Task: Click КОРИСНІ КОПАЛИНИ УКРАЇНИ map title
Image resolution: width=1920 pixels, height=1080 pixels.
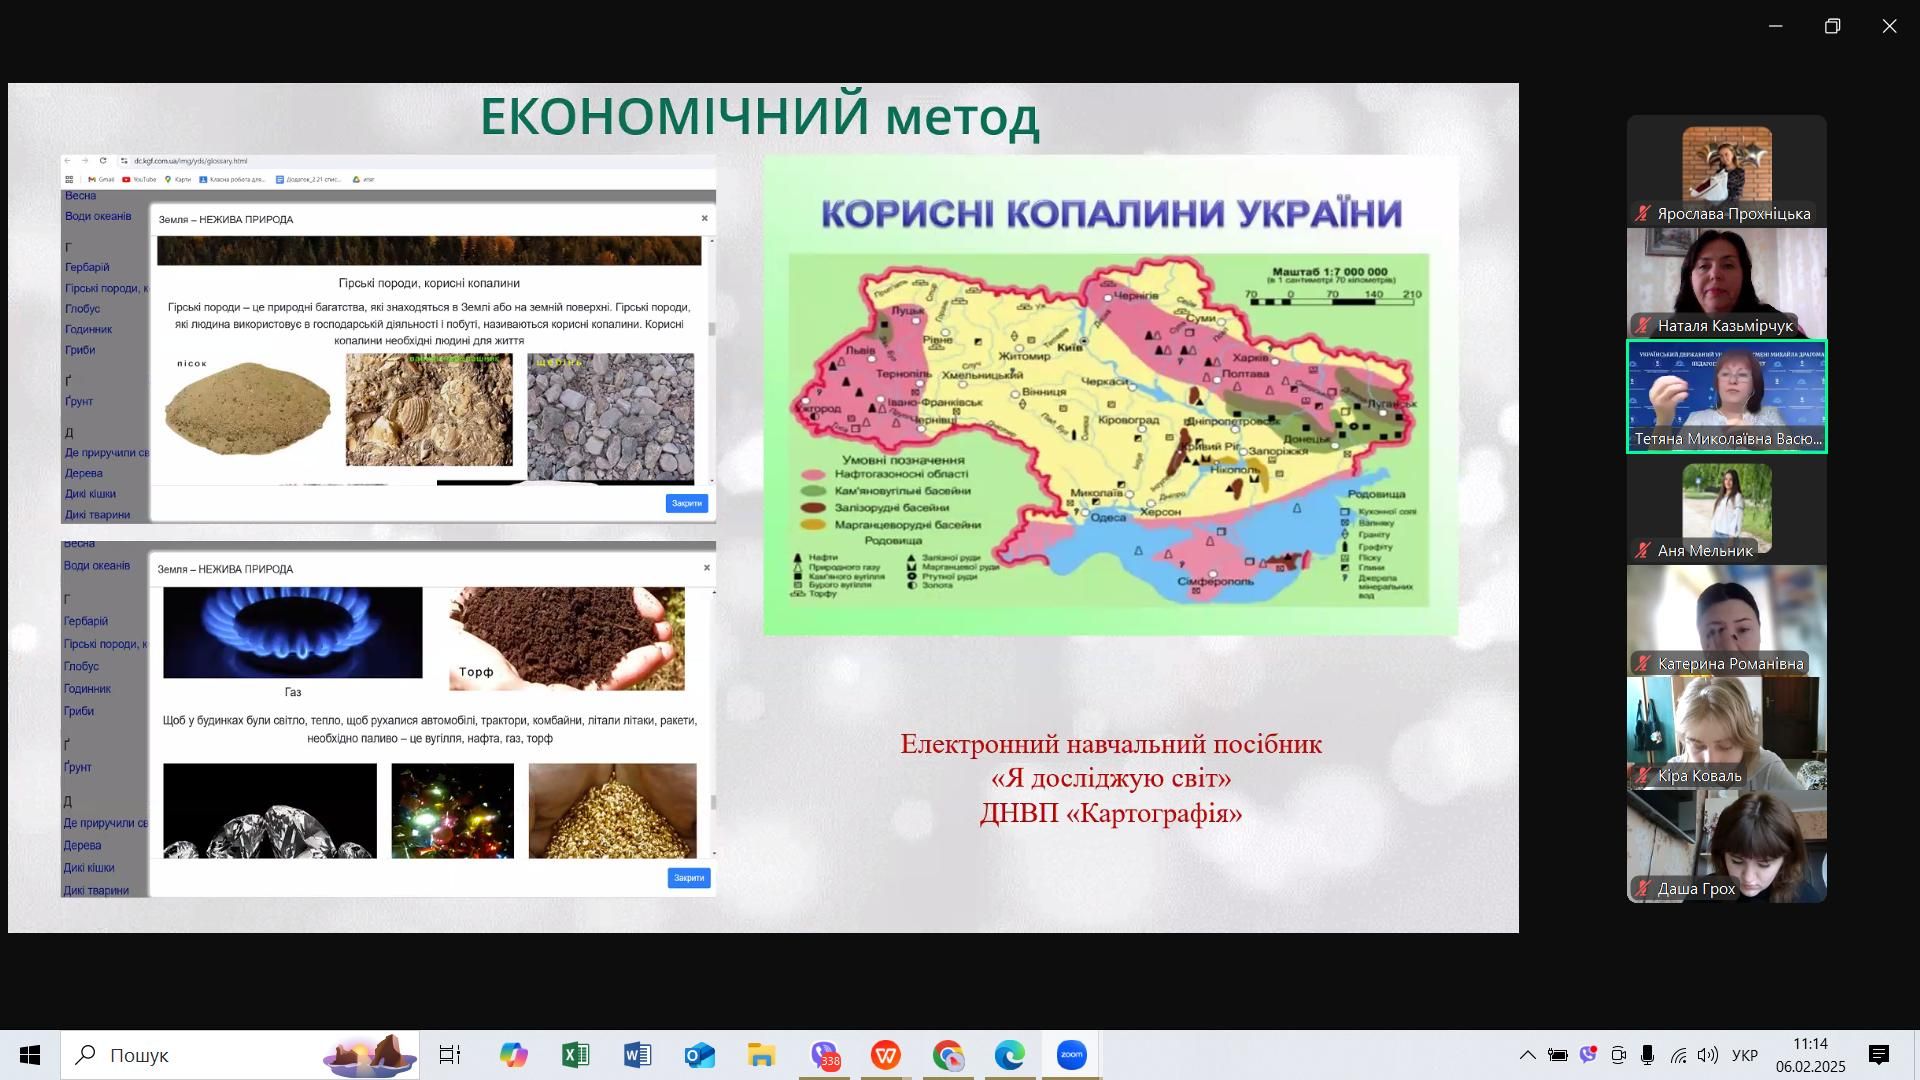Action: pos(1111,214)
